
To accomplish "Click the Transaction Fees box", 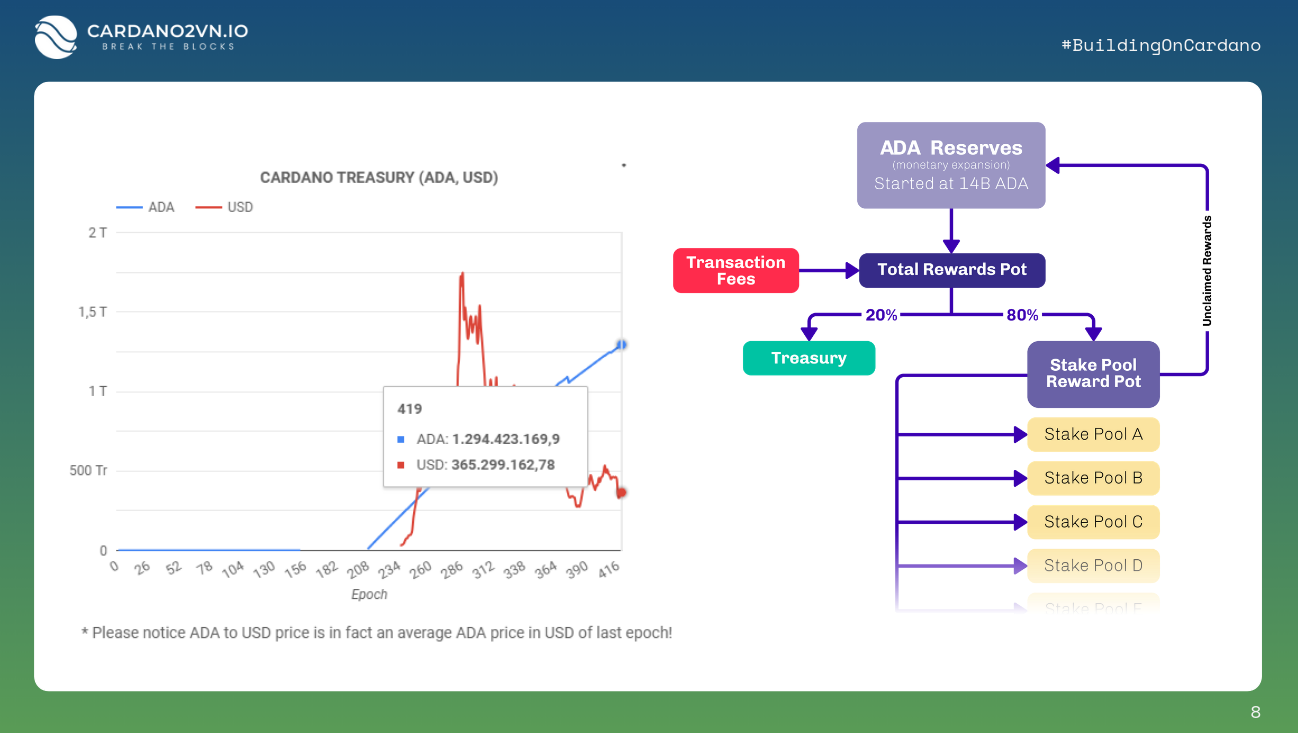I will click(x=736, y=270).
